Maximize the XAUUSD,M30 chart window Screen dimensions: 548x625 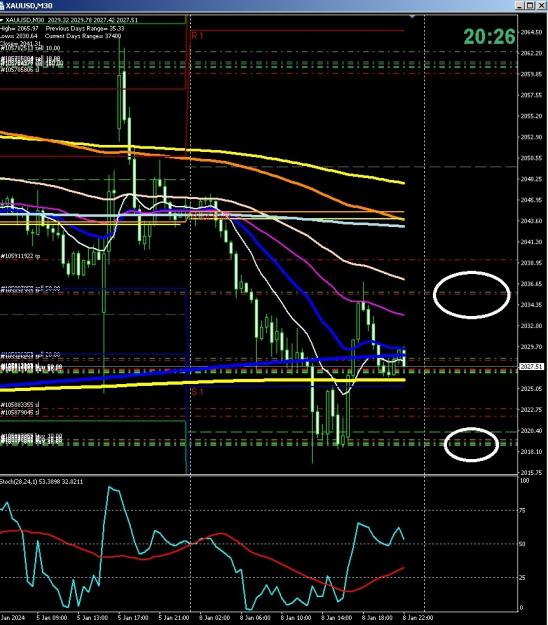[x=530, y=5]
